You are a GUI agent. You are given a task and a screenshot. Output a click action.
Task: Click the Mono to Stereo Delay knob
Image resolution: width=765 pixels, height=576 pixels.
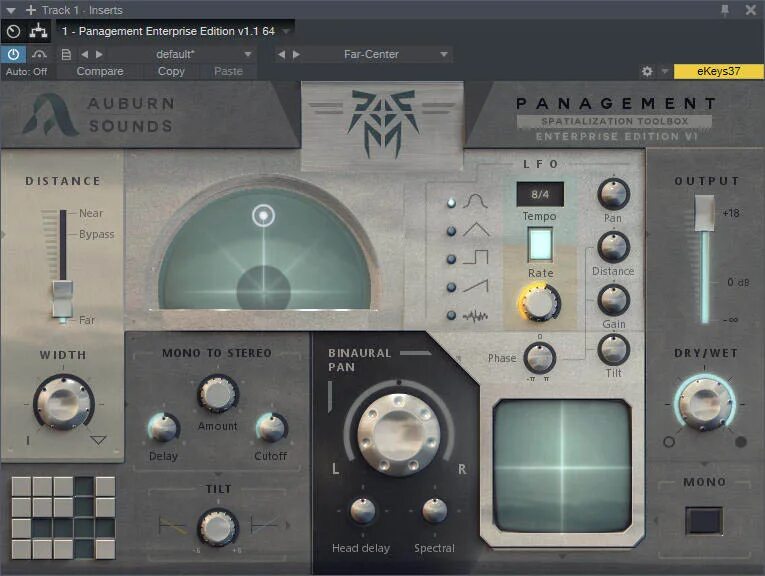pyautogui.click(x=164, y=427)
